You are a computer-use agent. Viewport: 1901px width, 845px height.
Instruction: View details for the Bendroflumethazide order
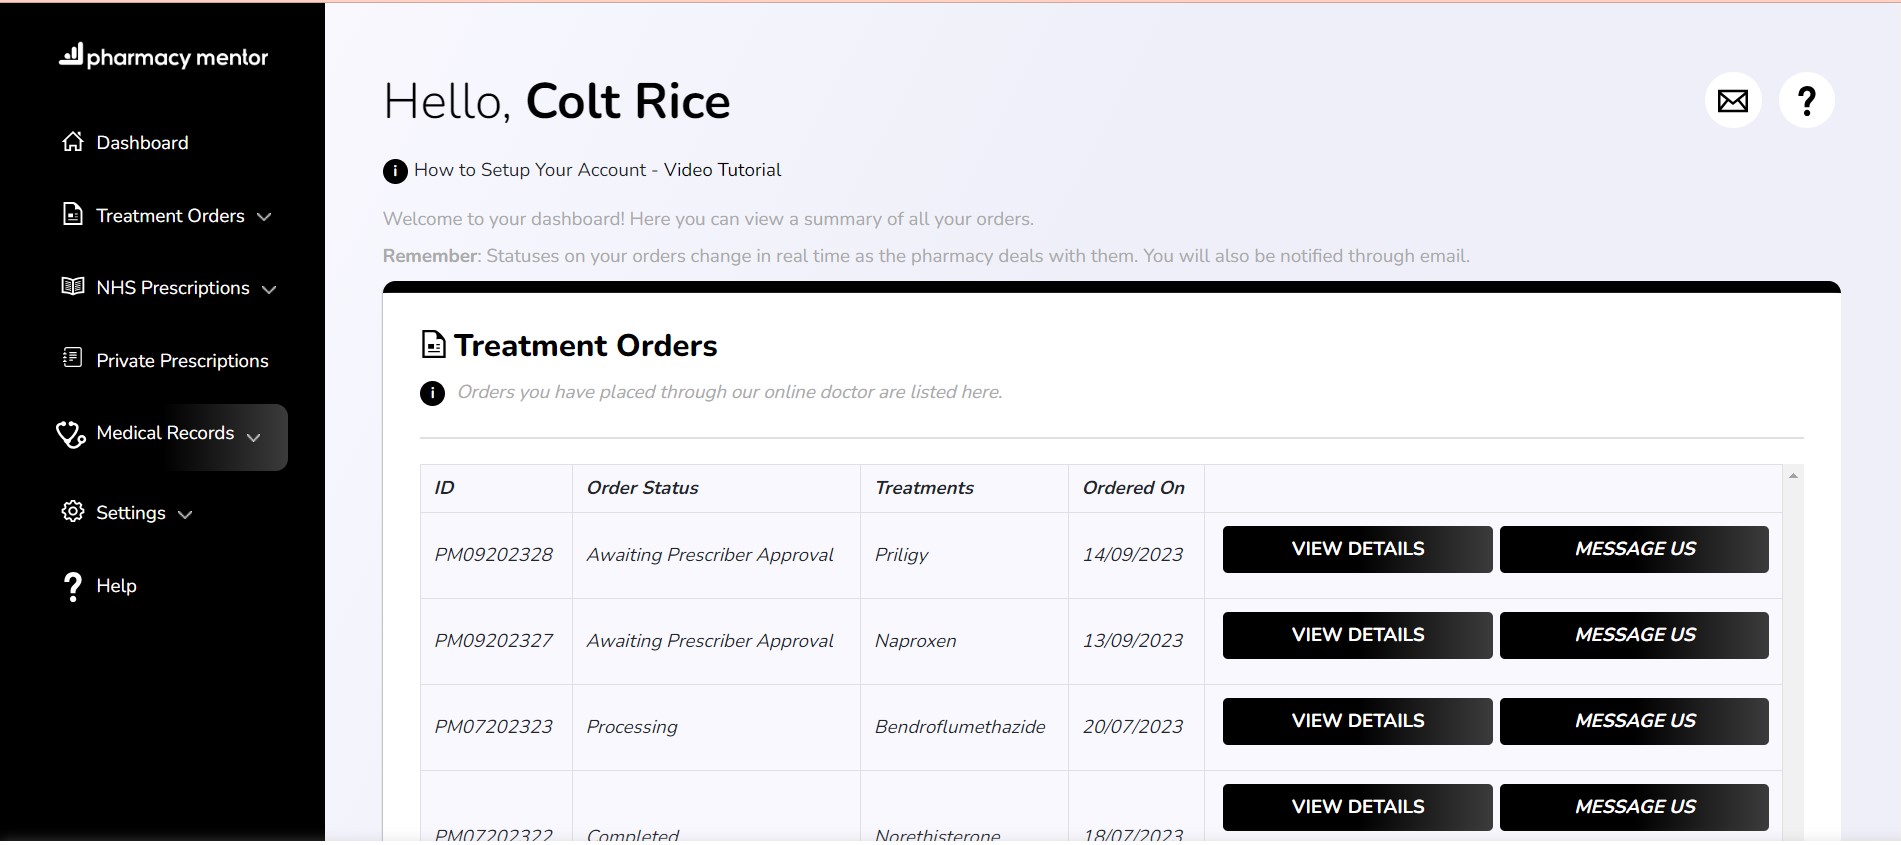[x=1357, y=721]
